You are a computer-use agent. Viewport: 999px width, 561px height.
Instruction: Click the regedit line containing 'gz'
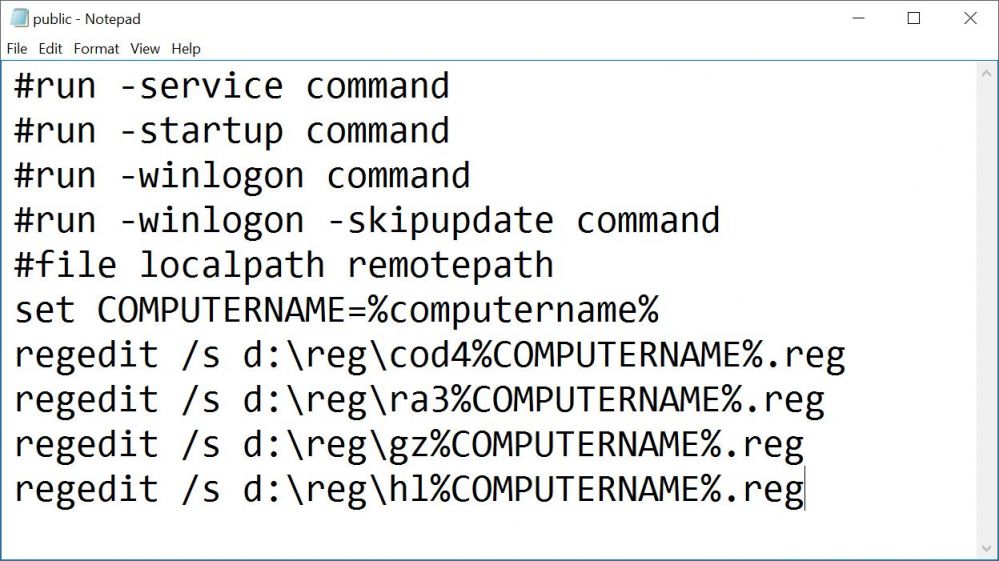(x=408, y=445)
